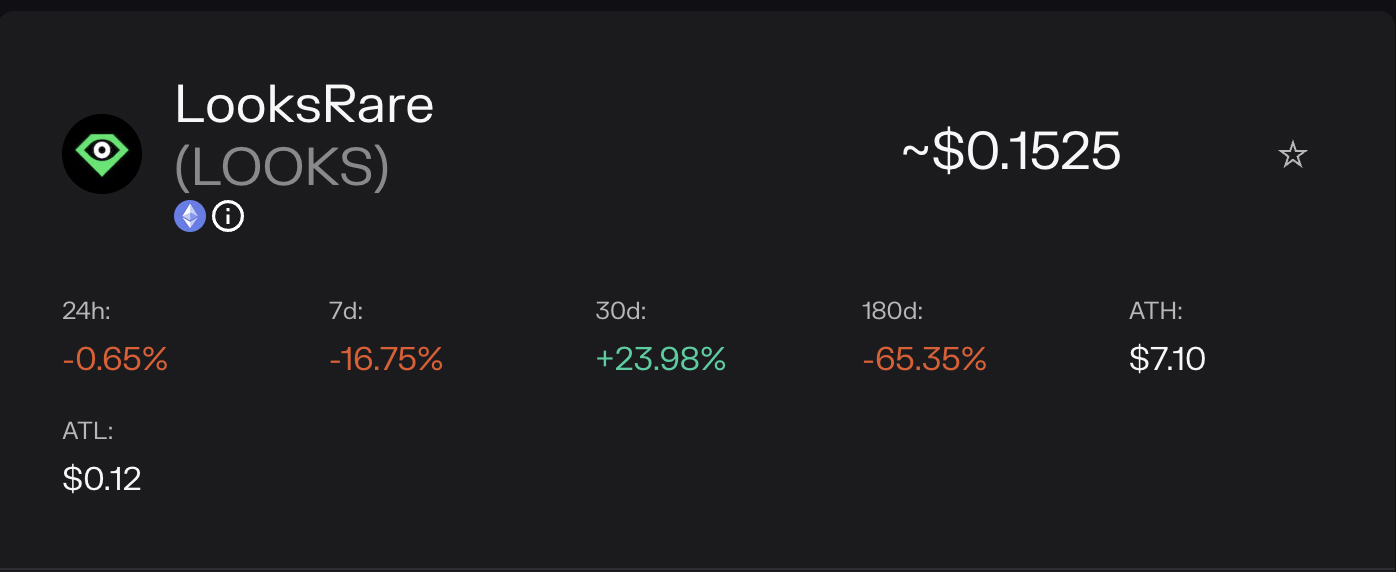Select the 7d label

[346, 312]
